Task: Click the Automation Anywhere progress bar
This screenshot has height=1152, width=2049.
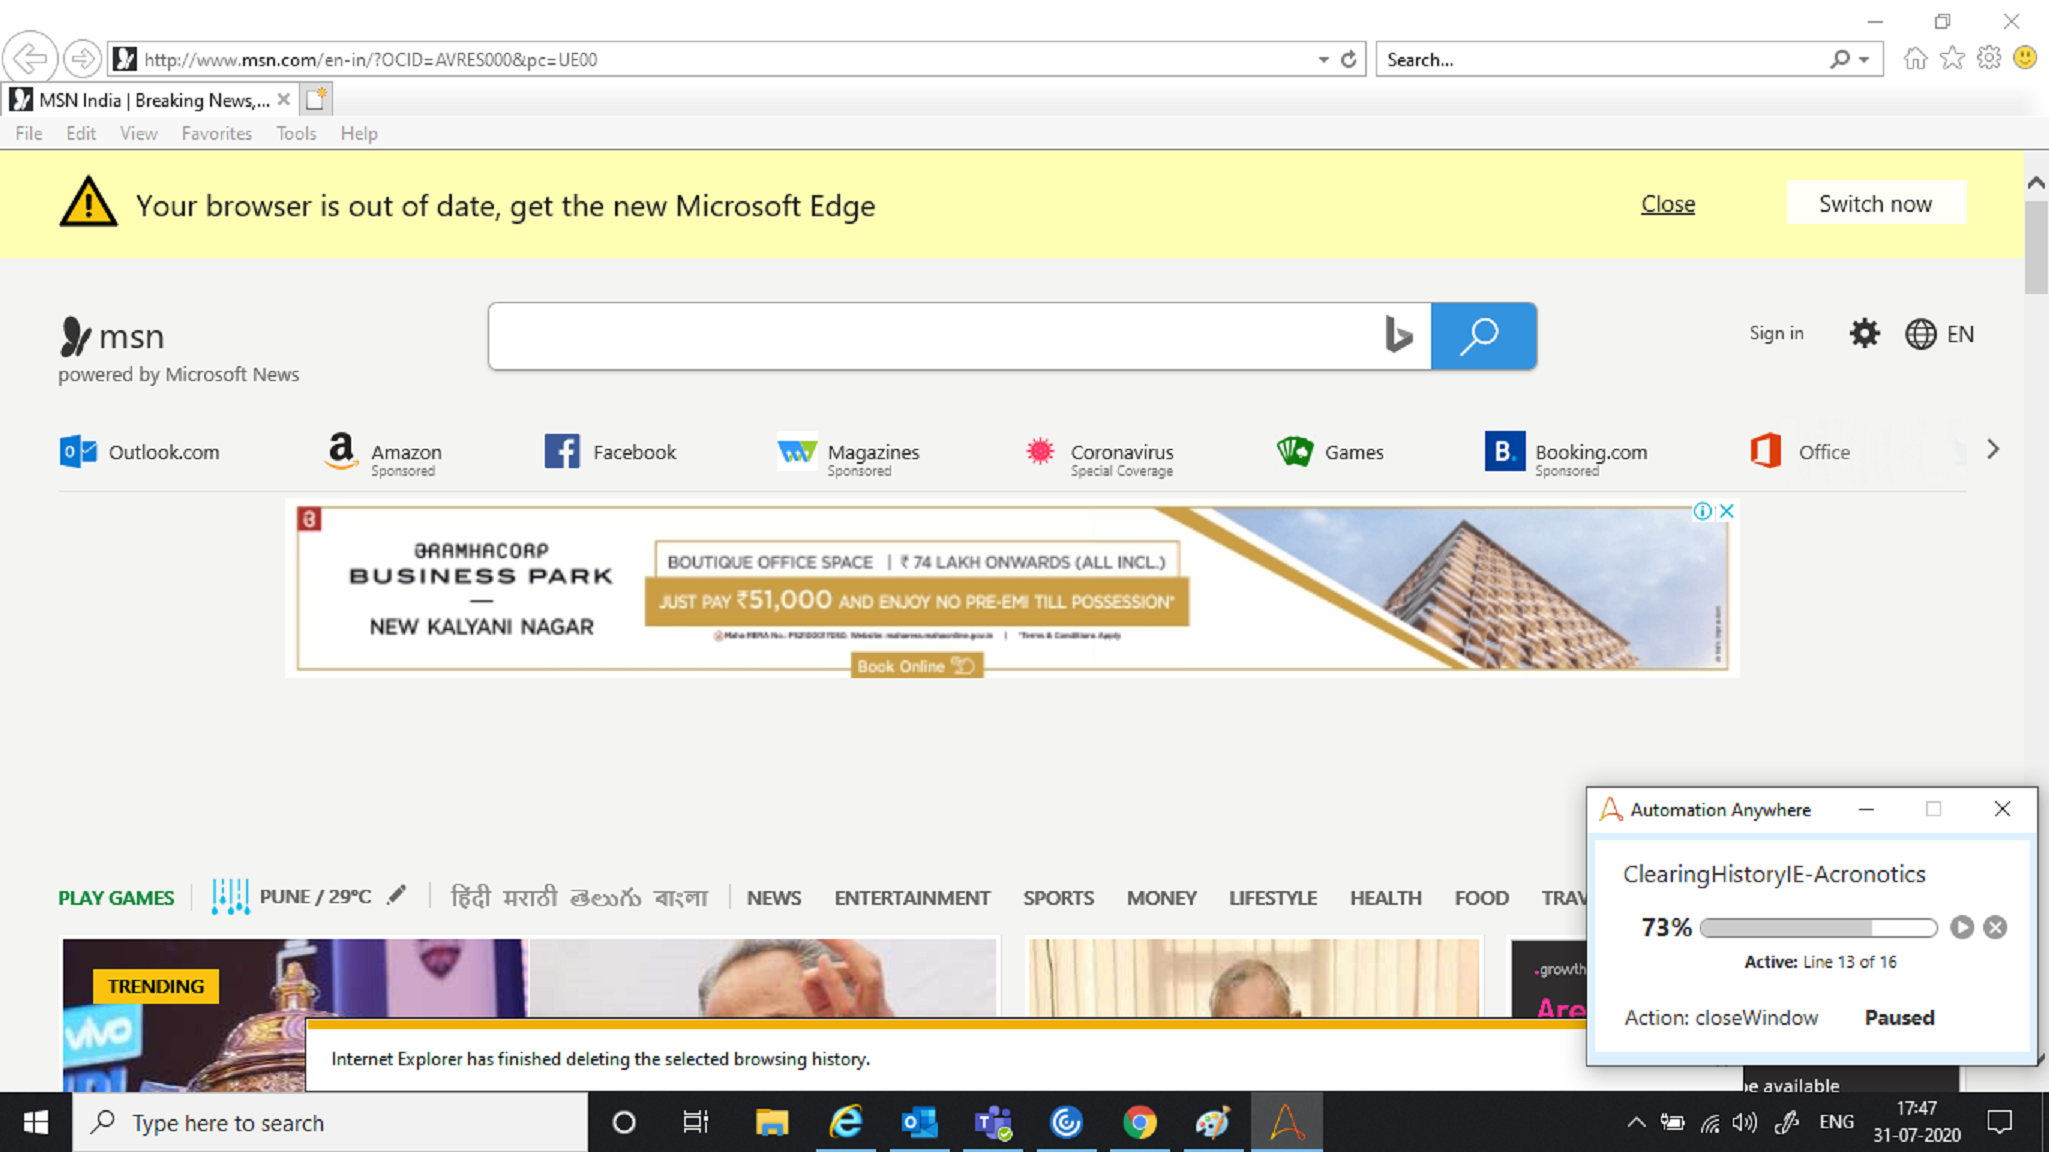Action: (1817, 927)
